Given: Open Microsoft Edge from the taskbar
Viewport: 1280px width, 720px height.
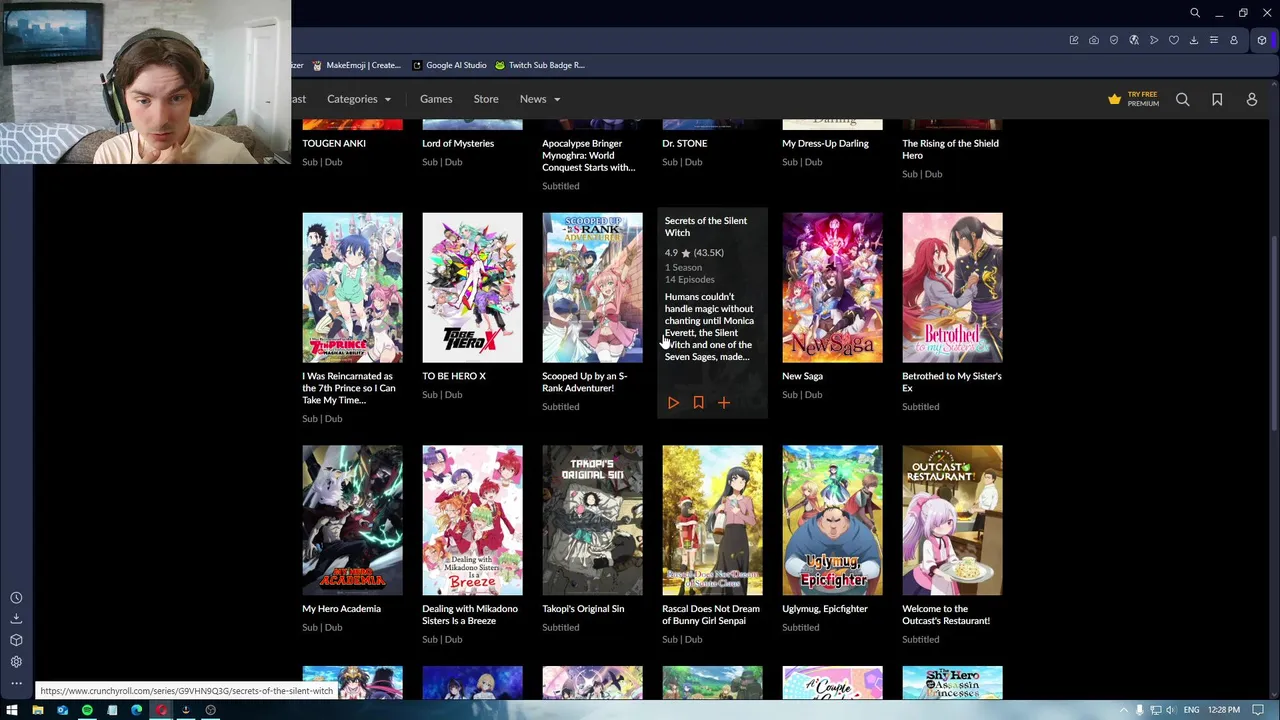Looking at the screenshot, I should 136,710.
